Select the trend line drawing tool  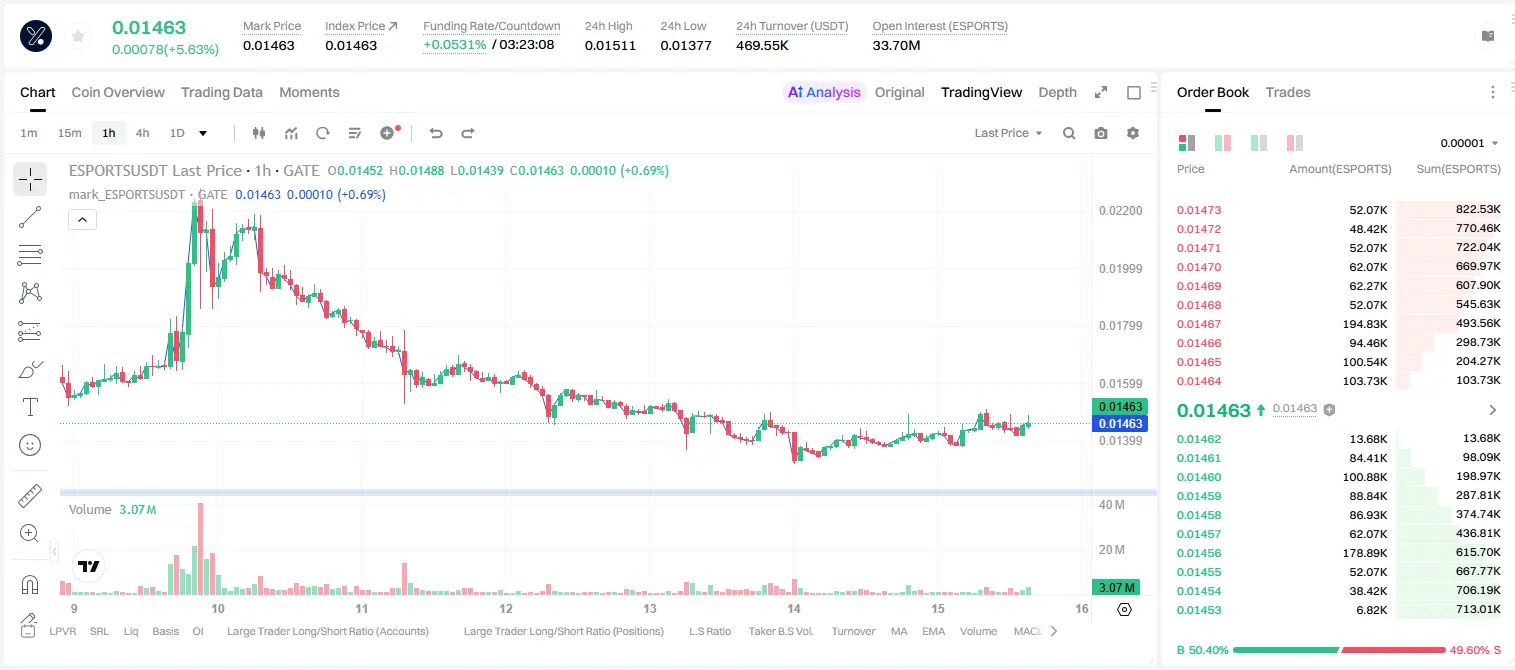click(x=30, y=217)
